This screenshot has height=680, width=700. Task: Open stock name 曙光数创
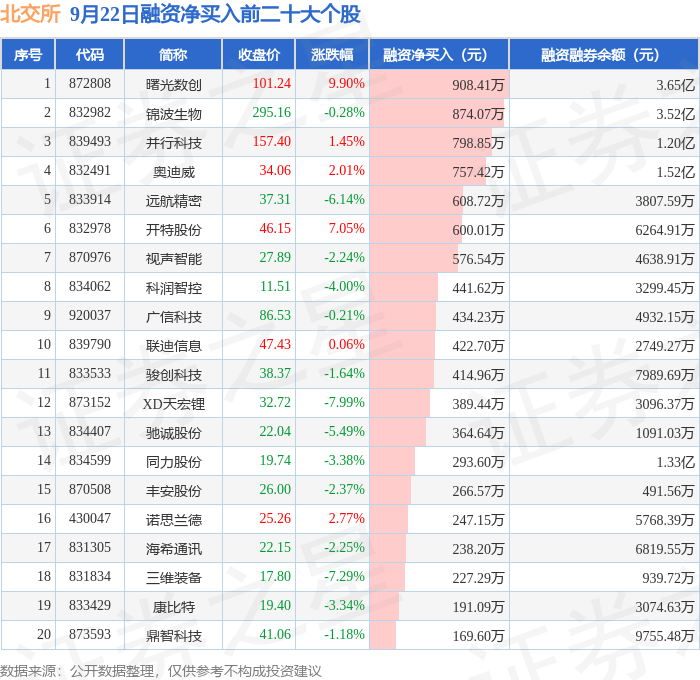pyautogui.click(x=173, y=85)
